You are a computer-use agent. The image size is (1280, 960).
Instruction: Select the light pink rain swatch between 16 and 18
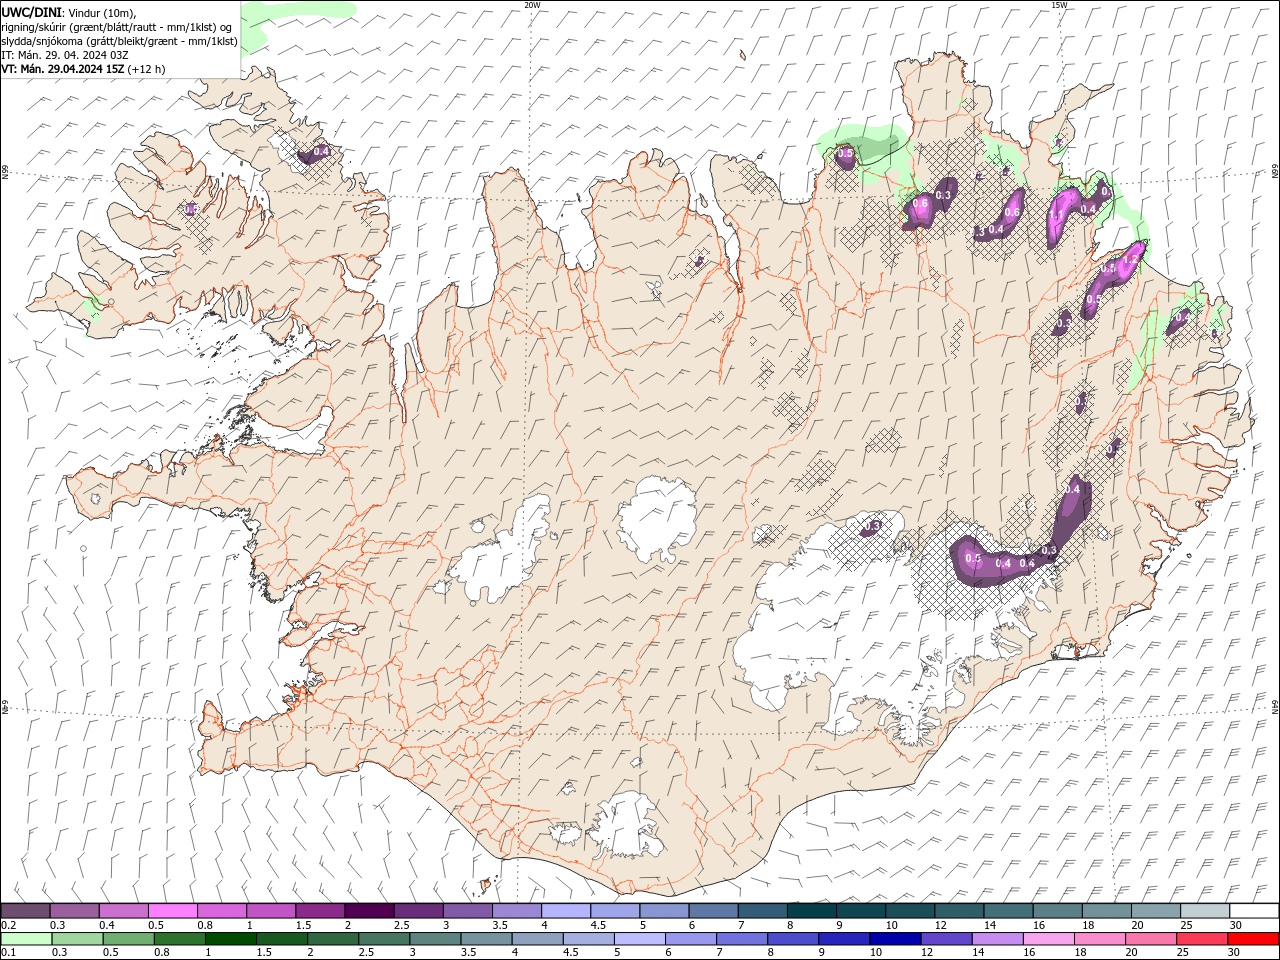pyautogui.click(x=1047, y=939)
